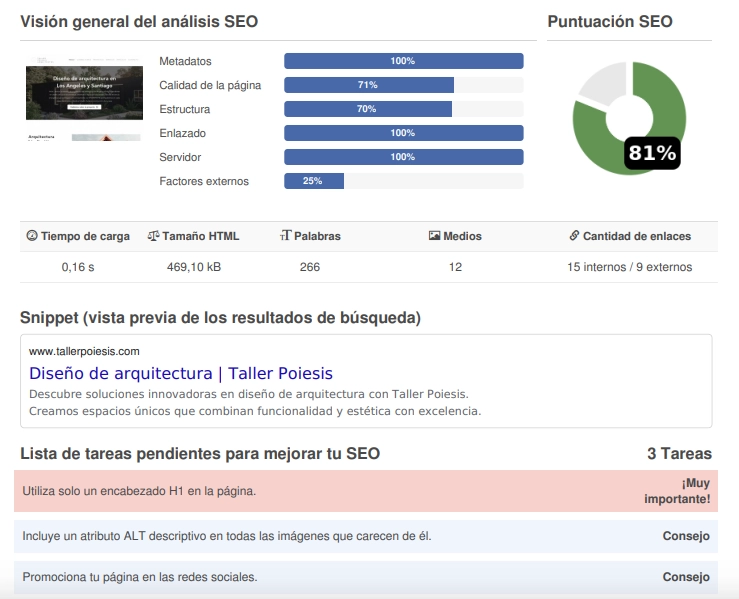Click the clock icon beside Tiempo de carga

coord(31,237)
